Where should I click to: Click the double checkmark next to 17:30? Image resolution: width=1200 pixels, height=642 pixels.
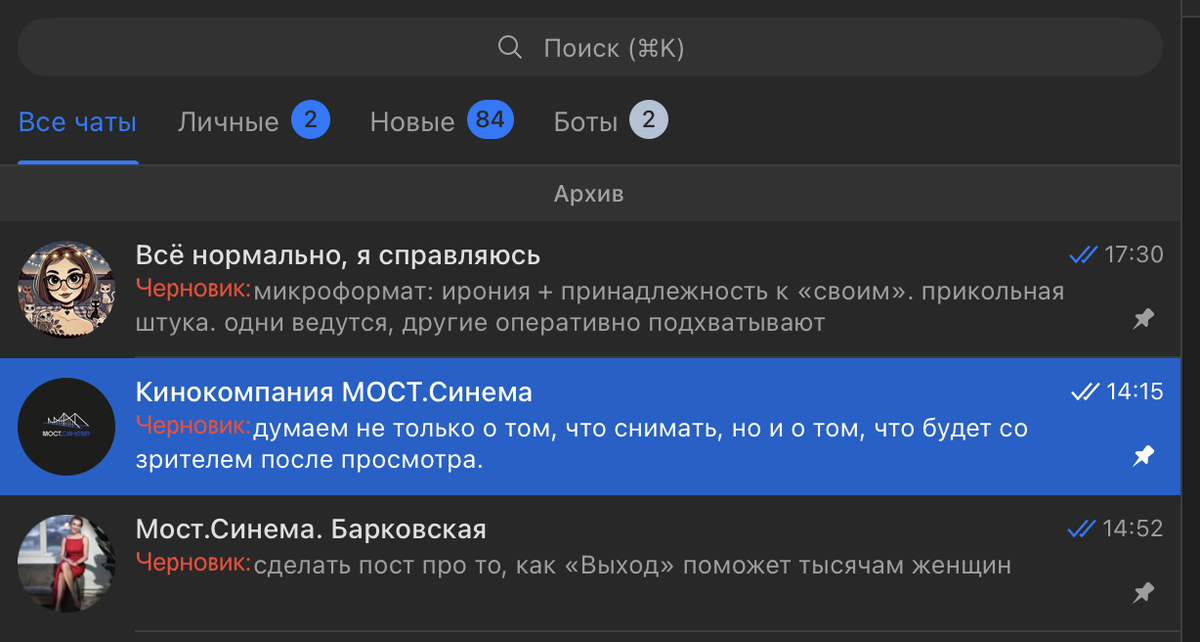tap(1084, 255)
